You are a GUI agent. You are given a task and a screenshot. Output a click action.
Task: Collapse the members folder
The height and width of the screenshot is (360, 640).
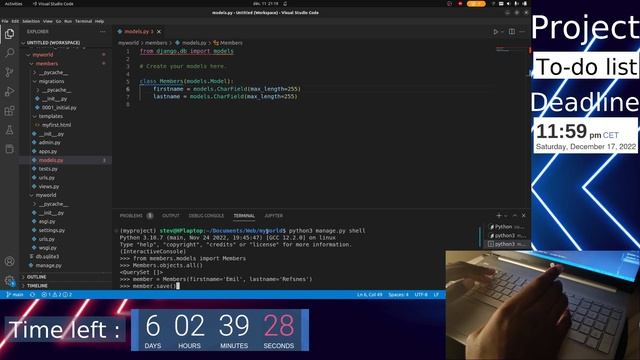point(65,64)
